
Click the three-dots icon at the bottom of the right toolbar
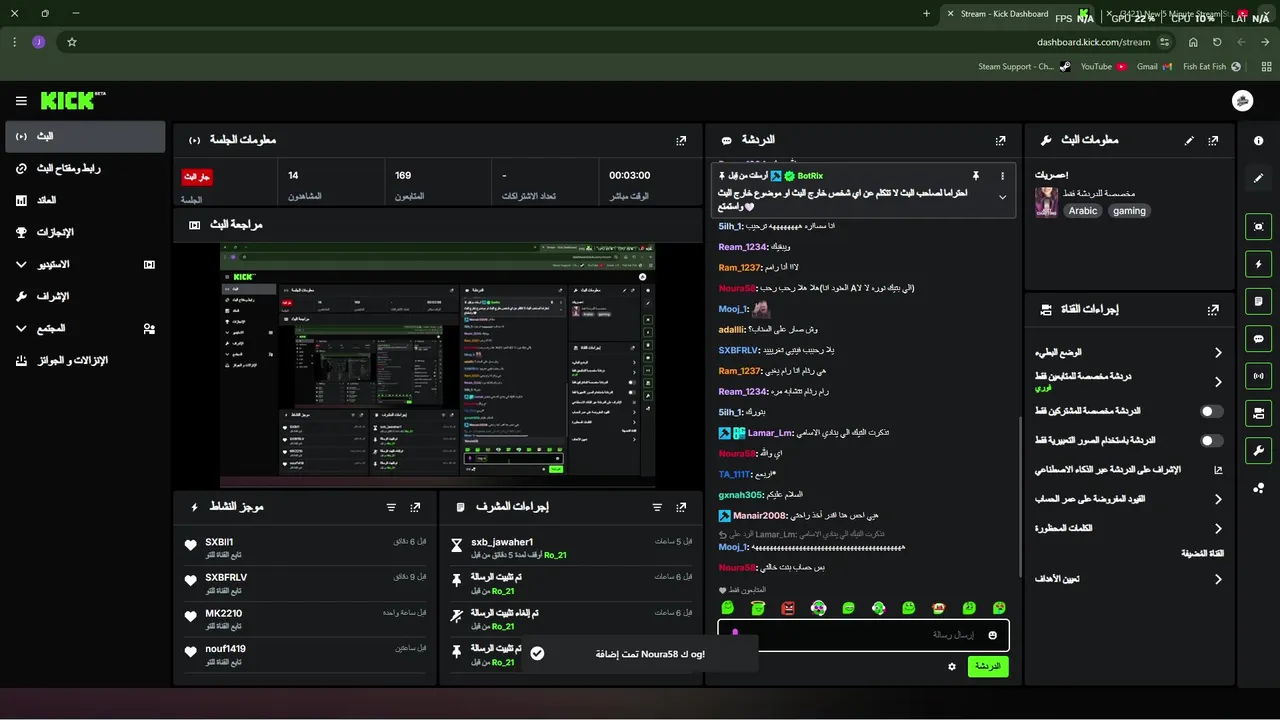click(1258, 488)
